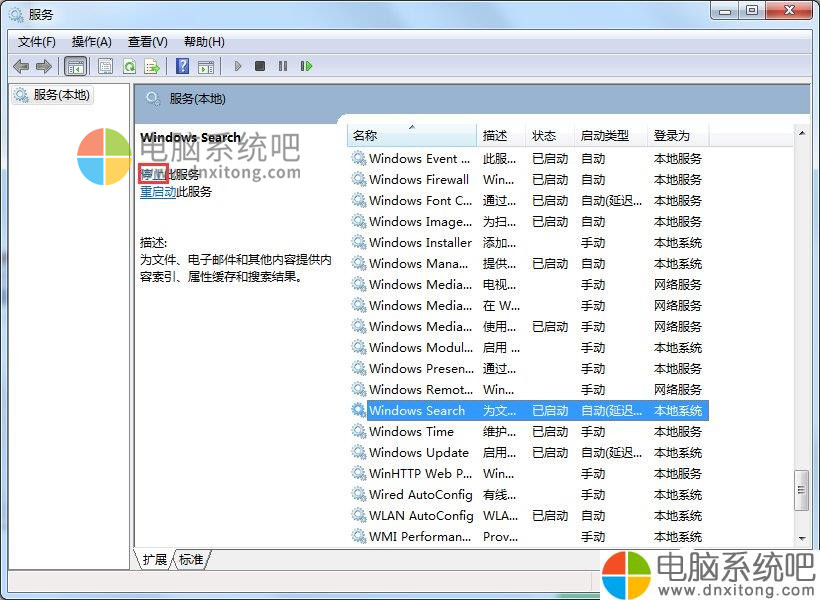The height and width of the screenshot is (600, 820).
Task: Select the Windows Font C... service row
Action: [x=528, y=200]
